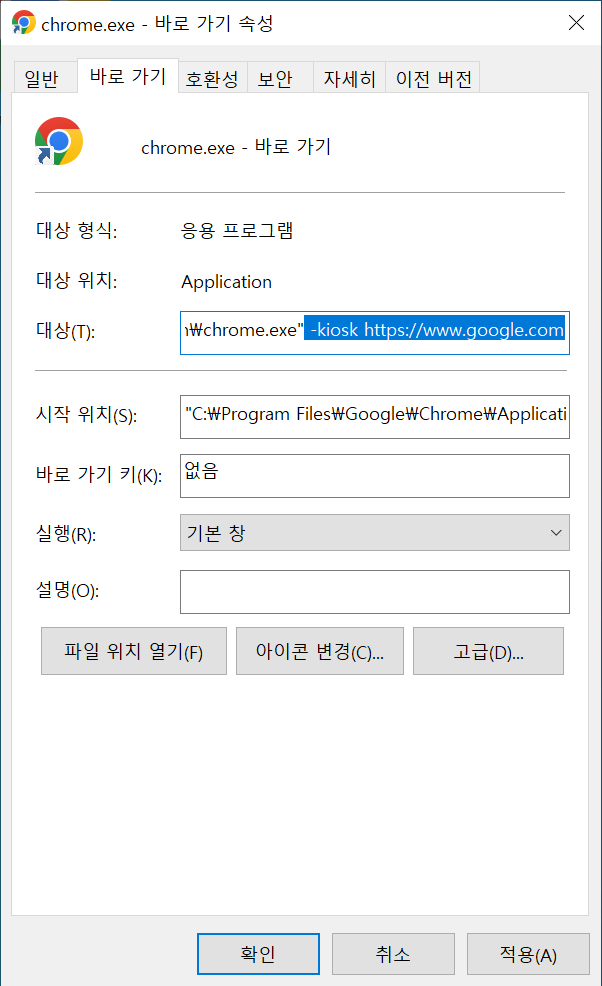The width and height of the screenshot is (602, 986).
Task: Click the 'Application' location text
Action: (x=226, y=282)
